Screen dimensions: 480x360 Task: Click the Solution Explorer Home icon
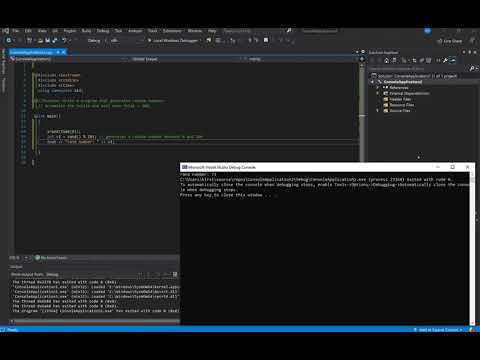coord(387,60)
